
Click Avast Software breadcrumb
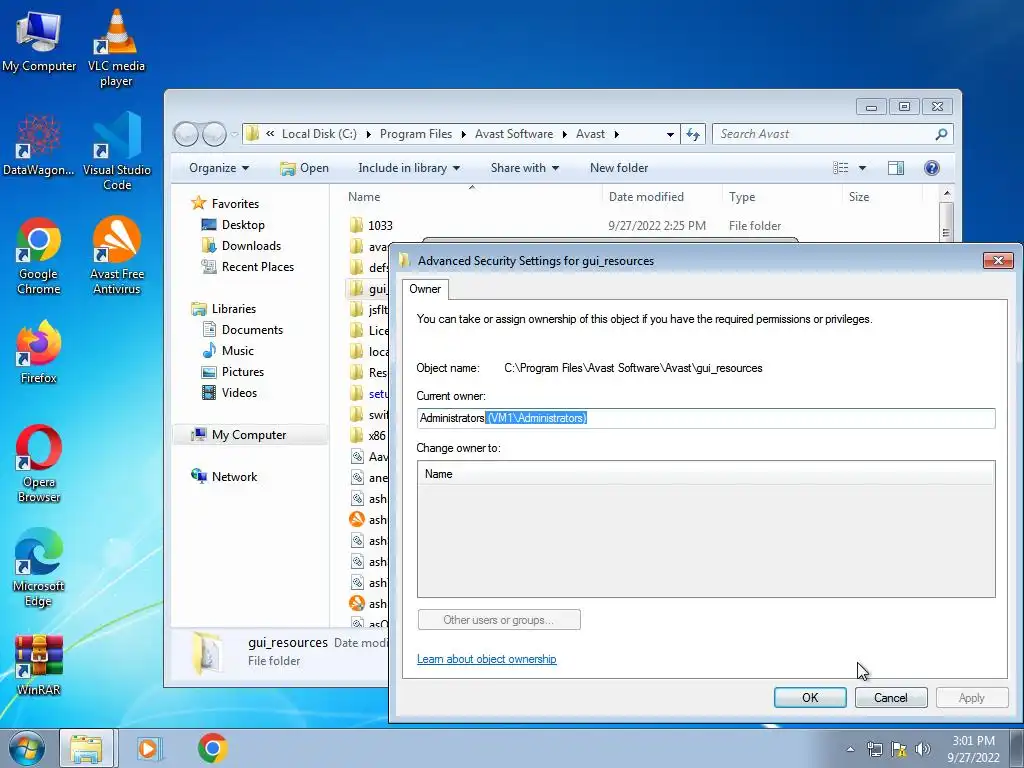coord(513,134)
